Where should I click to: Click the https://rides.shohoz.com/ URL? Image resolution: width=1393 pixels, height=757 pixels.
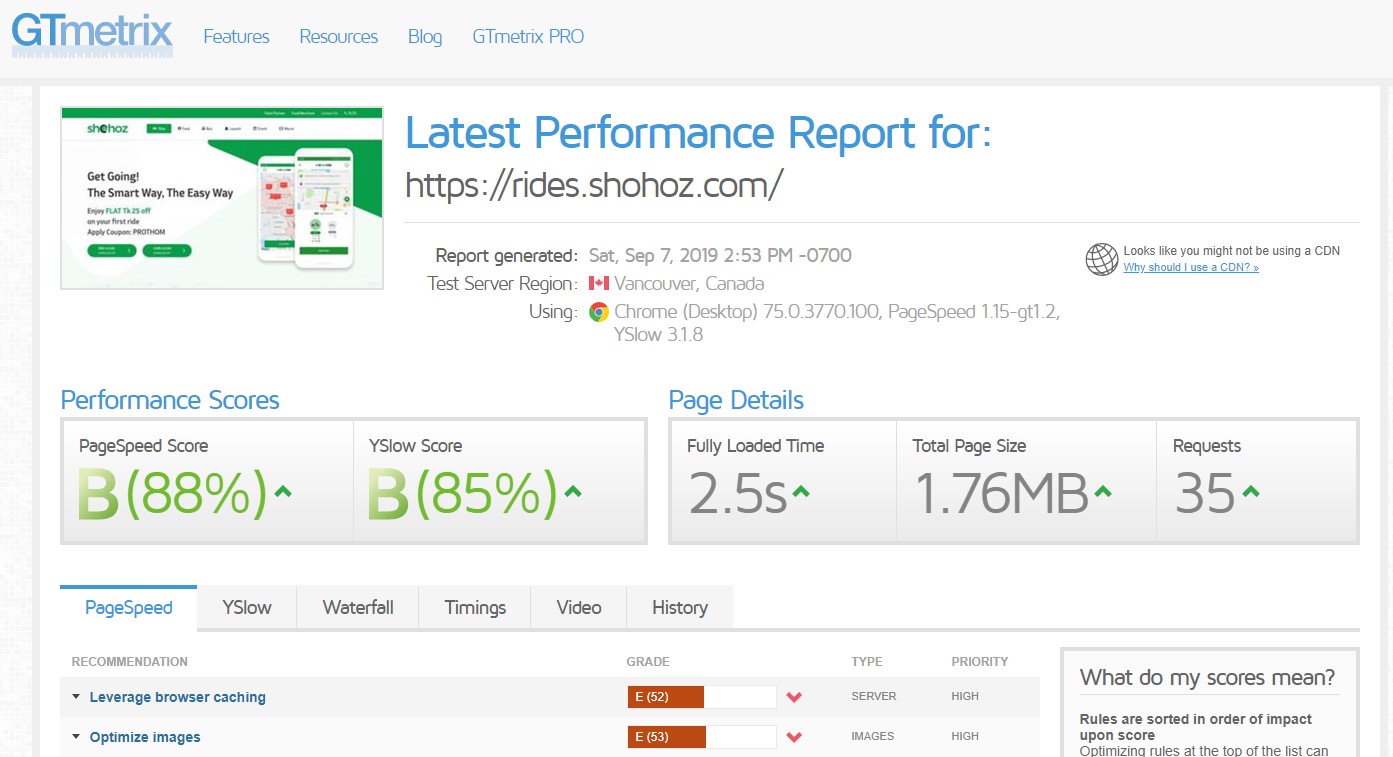pos(594,185)
